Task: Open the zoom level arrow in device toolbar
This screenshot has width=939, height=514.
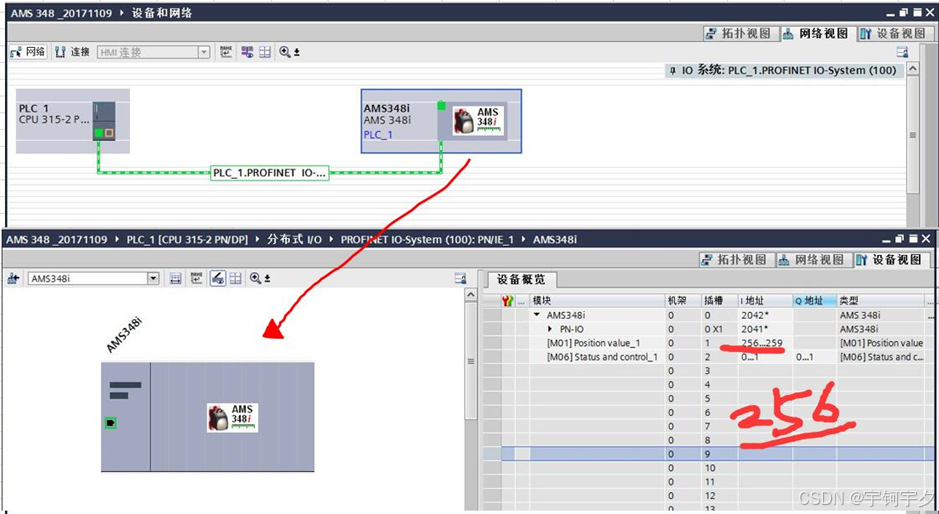Action: click(x=267, y=279)
